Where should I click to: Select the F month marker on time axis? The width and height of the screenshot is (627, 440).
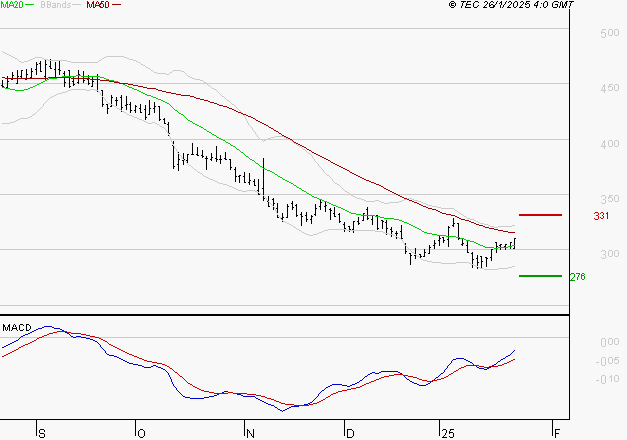click(x=555, y=433)
